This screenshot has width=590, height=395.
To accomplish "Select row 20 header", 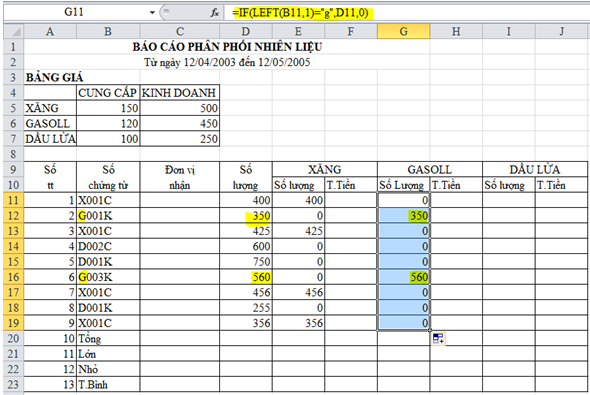I will pyautogui.click(x=14, y=339).
